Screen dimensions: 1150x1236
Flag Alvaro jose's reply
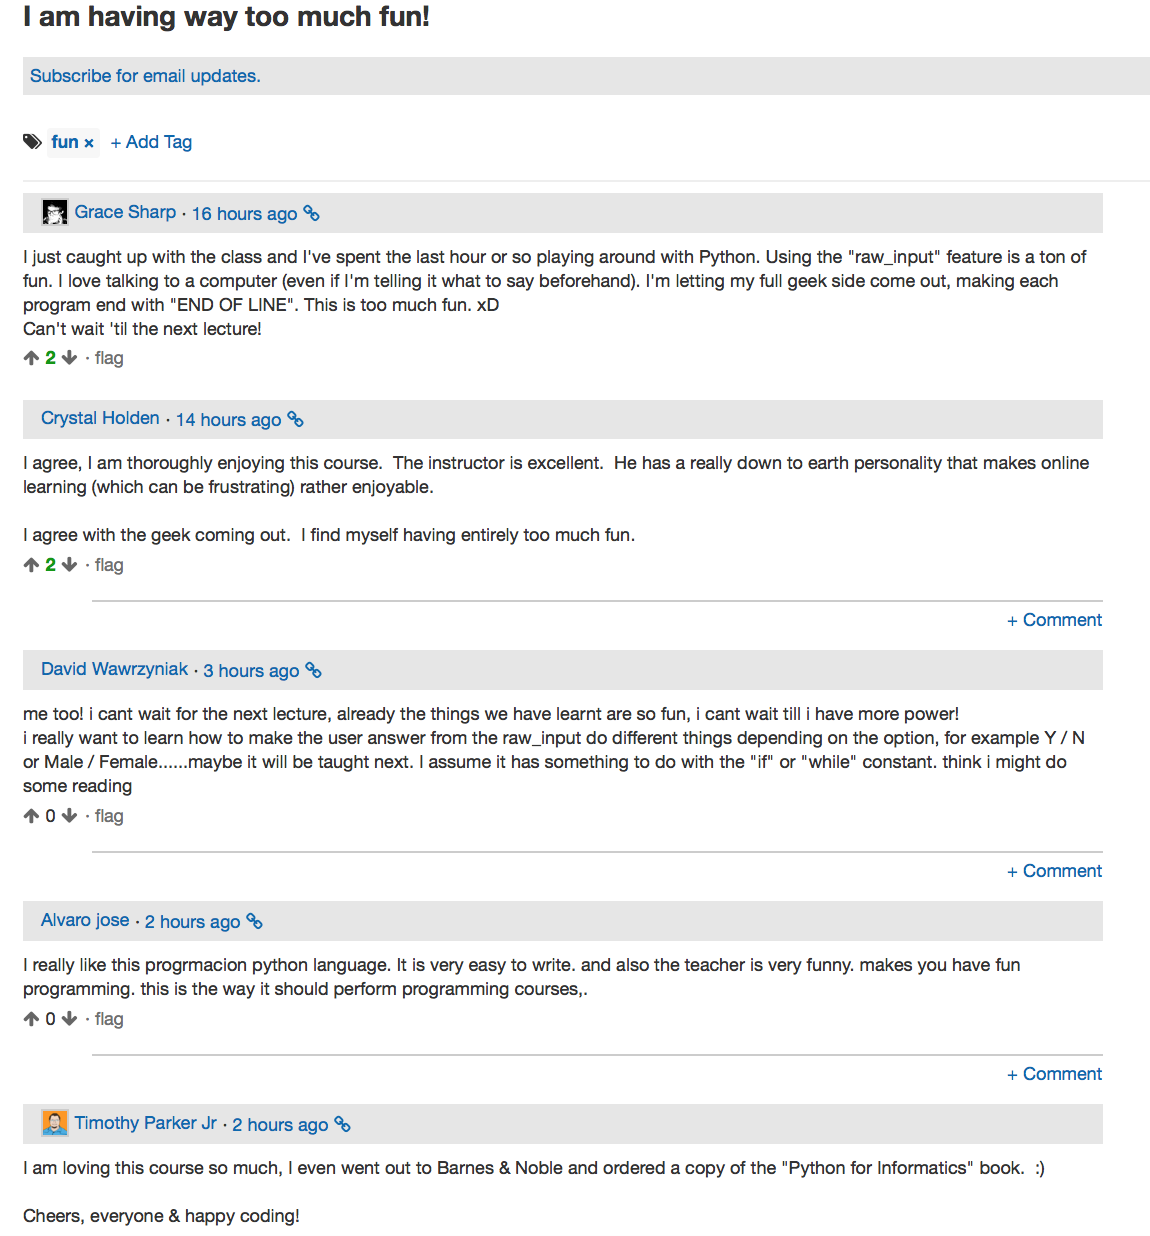click(x=109, y=1019)
